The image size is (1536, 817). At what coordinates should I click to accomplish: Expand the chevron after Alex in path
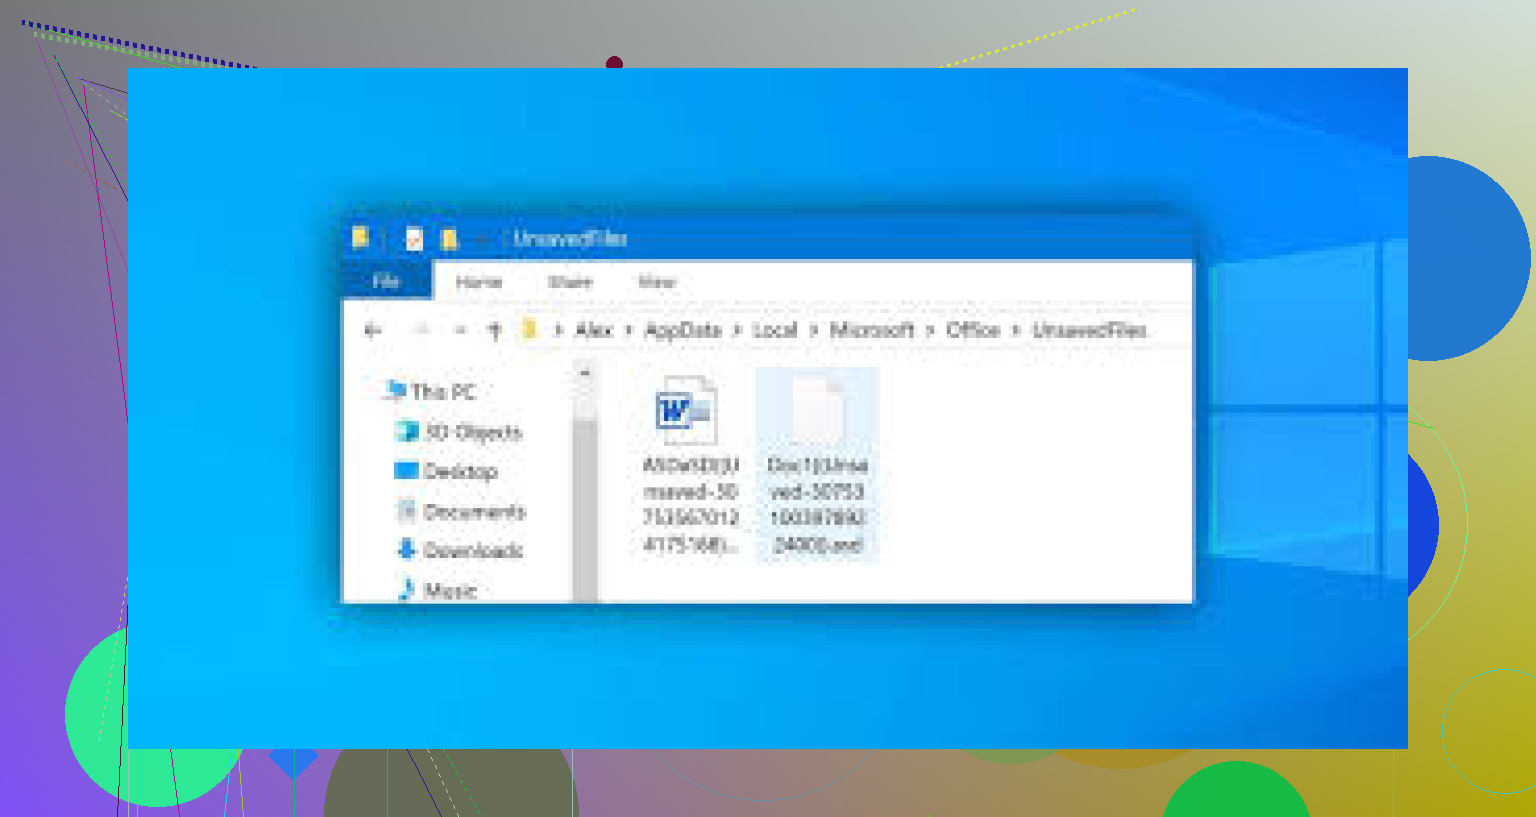(x=629, y=330)
